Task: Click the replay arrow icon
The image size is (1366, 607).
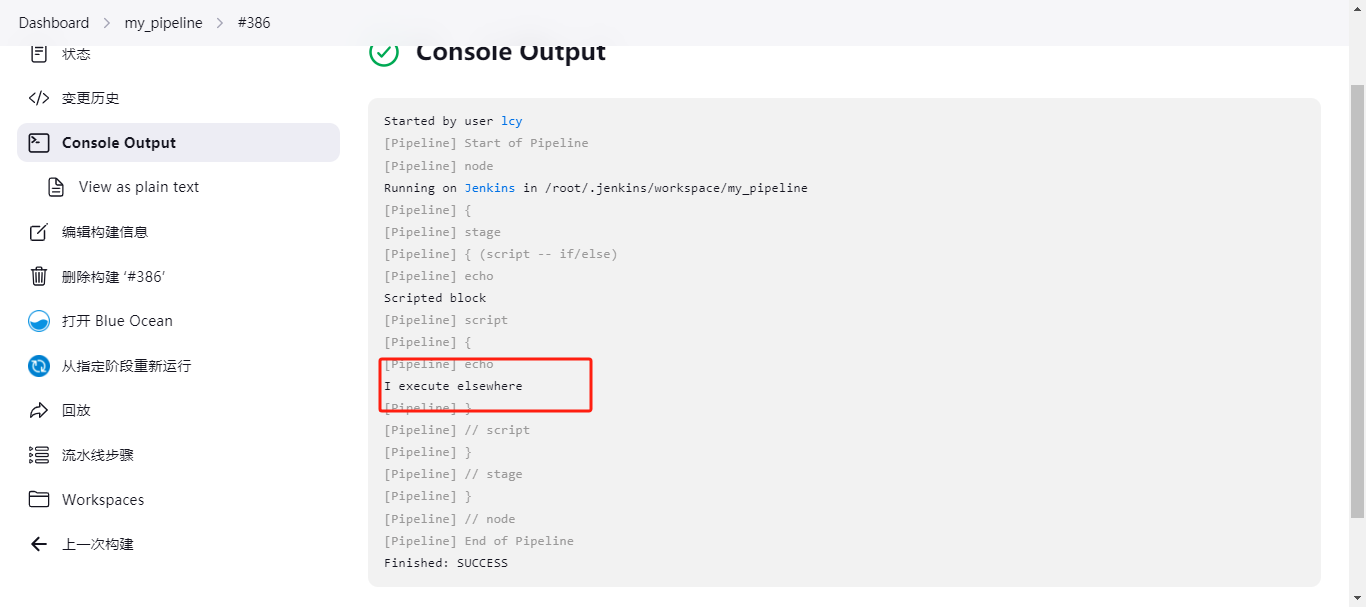Action: 39,410
